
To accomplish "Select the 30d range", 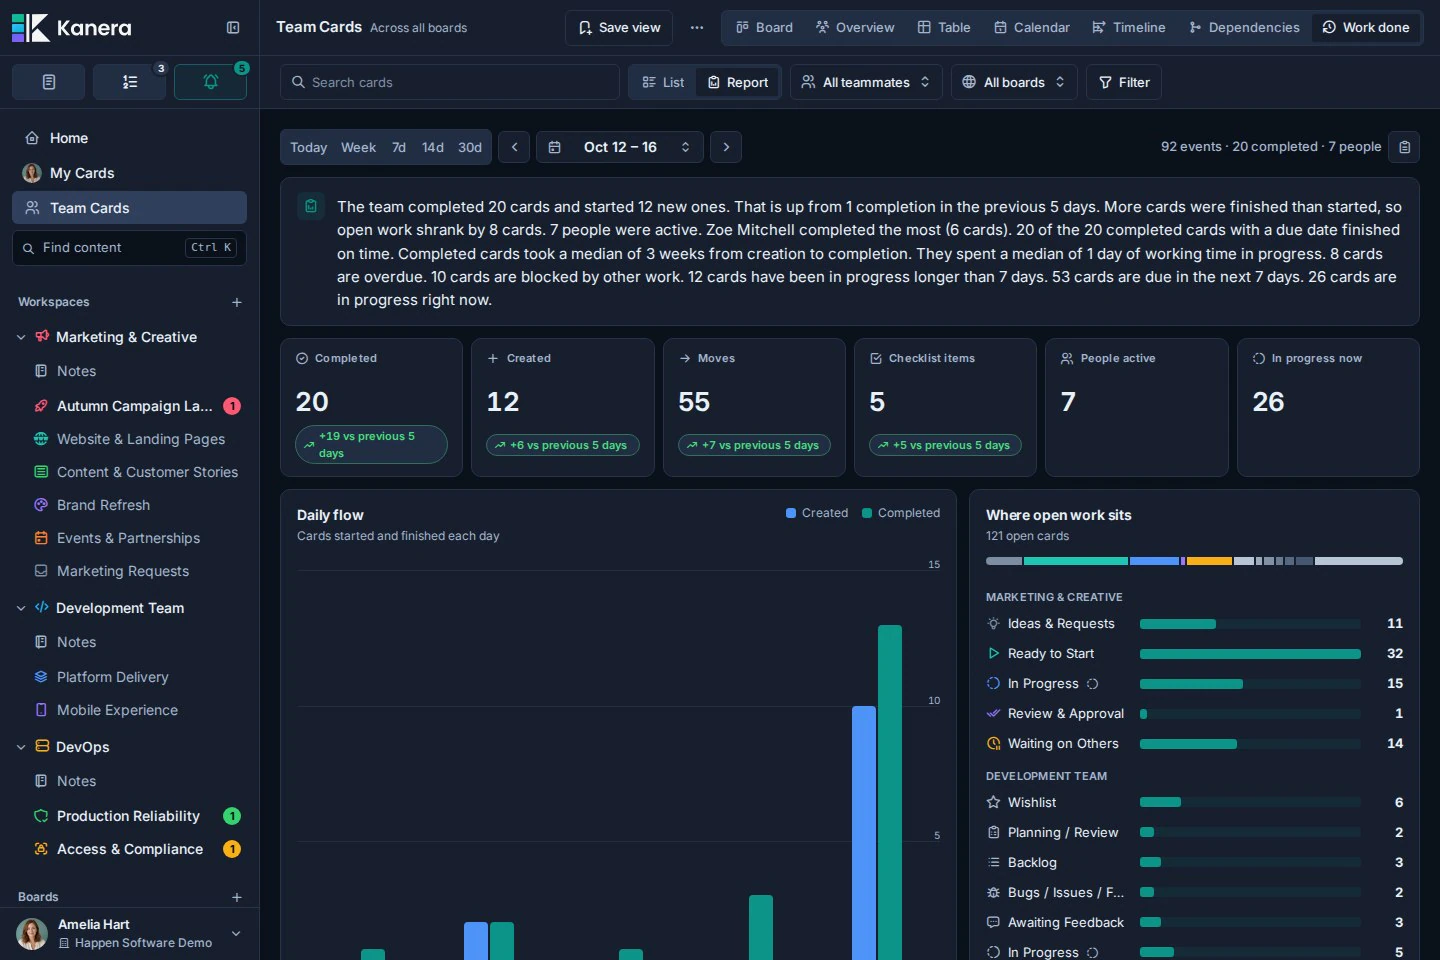I will tap(470, 147).
